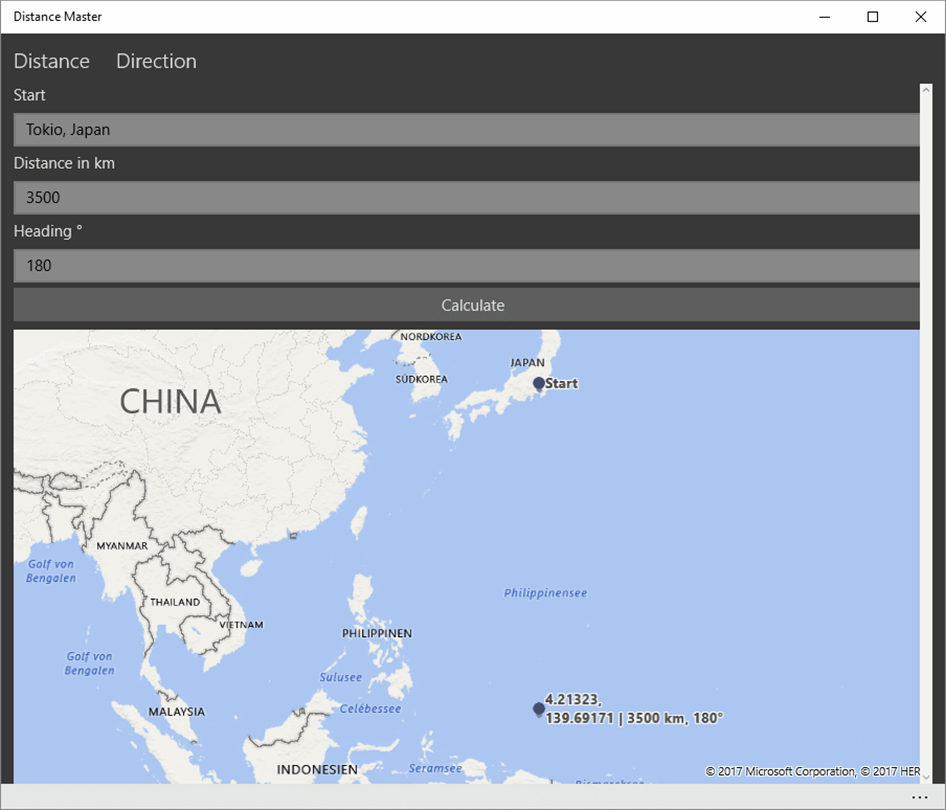Click the Microsoft Corporation copyright link
Screen dimensions: 946x810
(781, 771)
